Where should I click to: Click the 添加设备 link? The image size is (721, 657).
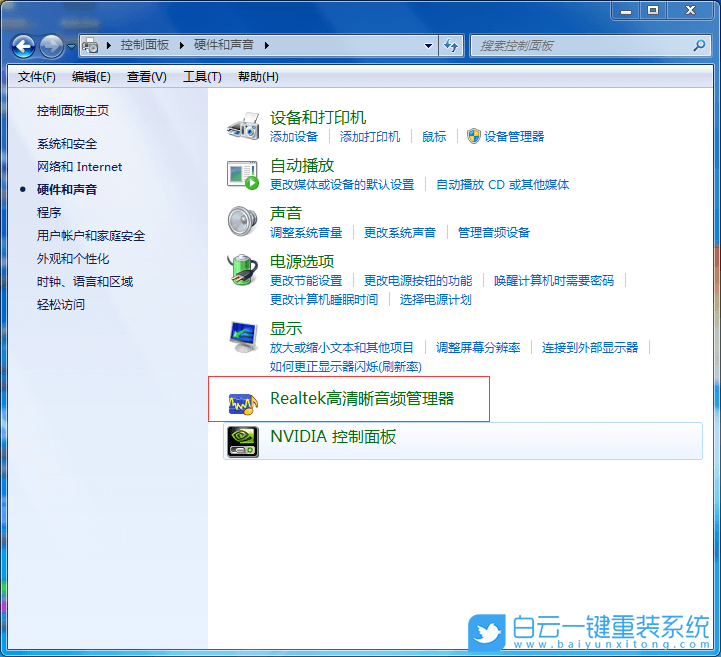click(x=294, y=137)
